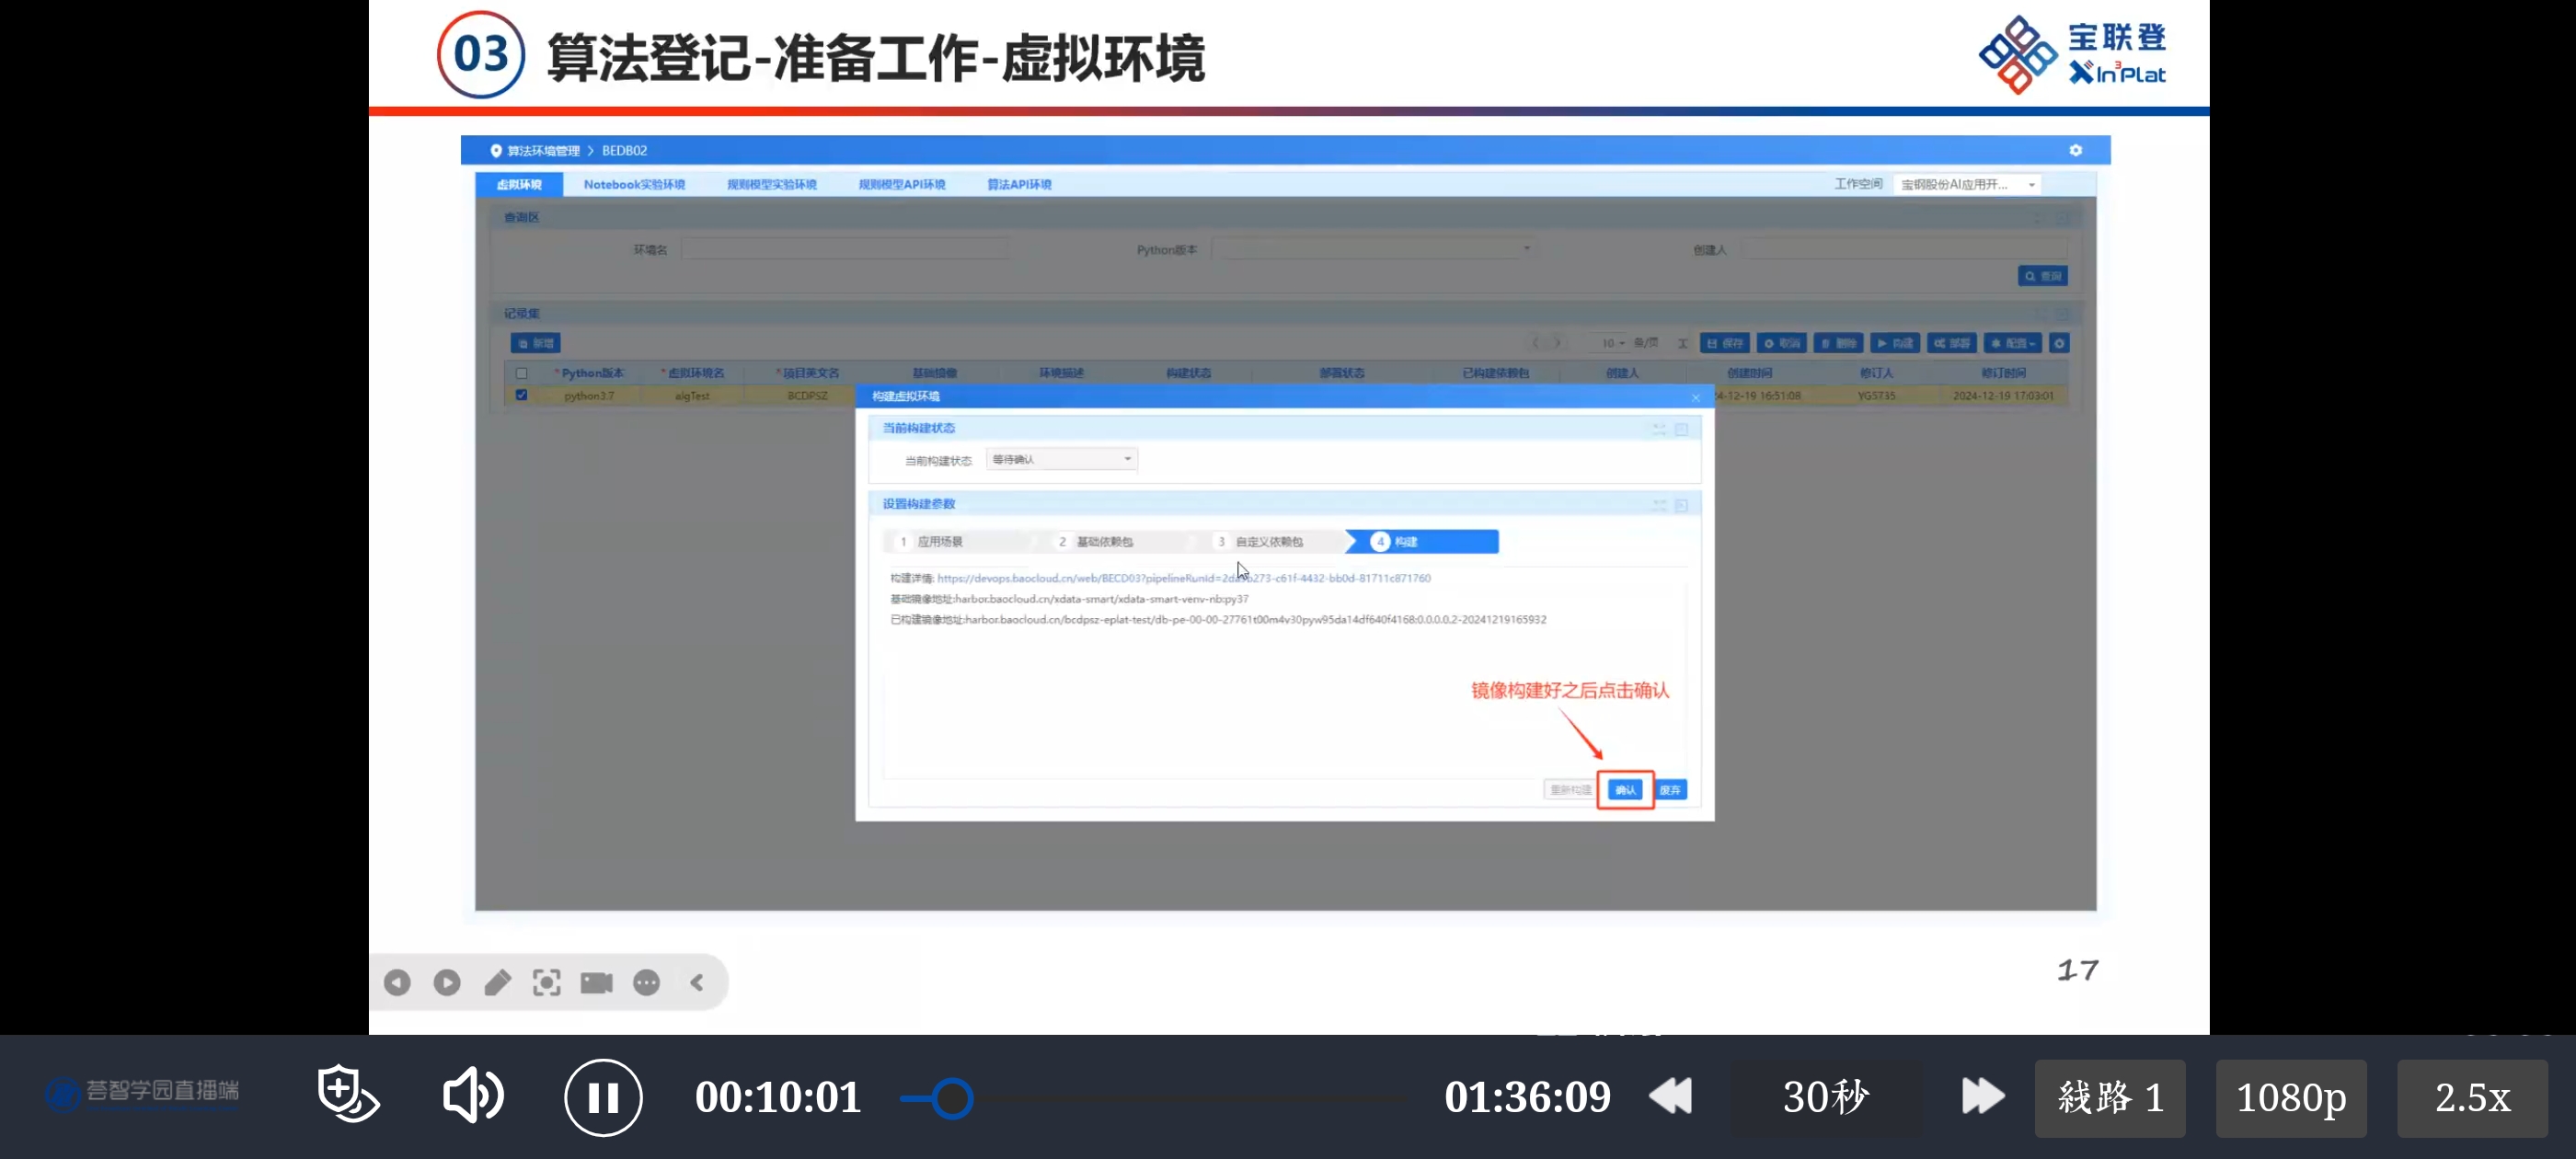Go to the previous slide arrow

tap(397, 982)
